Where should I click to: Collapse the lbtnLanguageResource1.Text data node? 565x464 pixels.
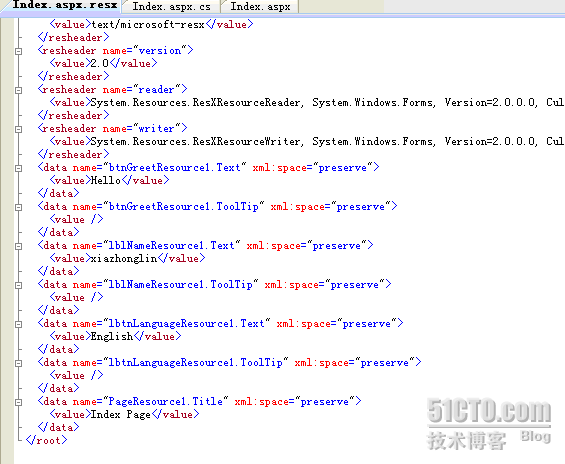18,324
